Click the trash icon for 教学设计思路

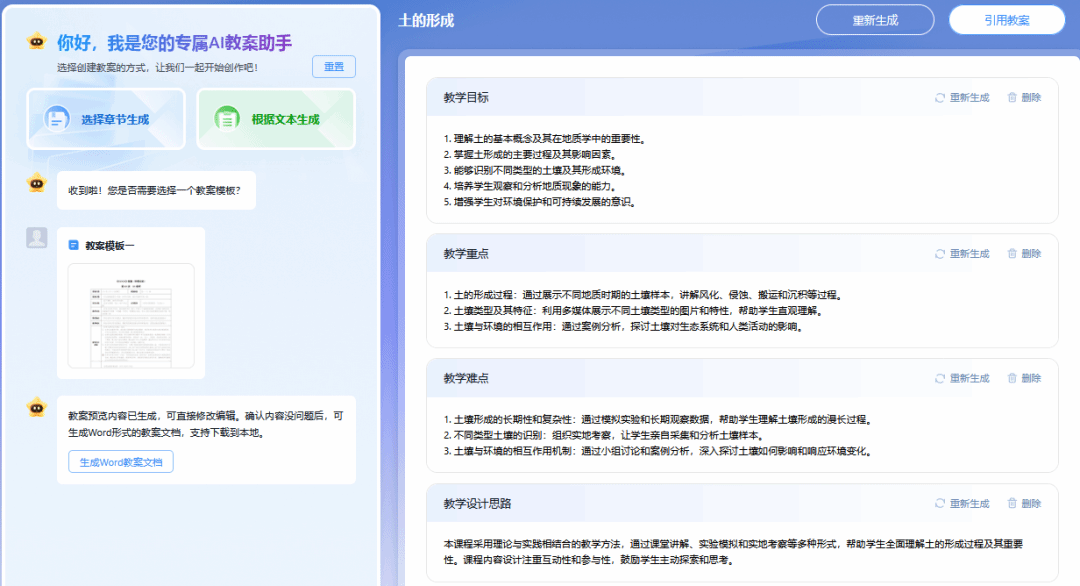coord(1012,503)
